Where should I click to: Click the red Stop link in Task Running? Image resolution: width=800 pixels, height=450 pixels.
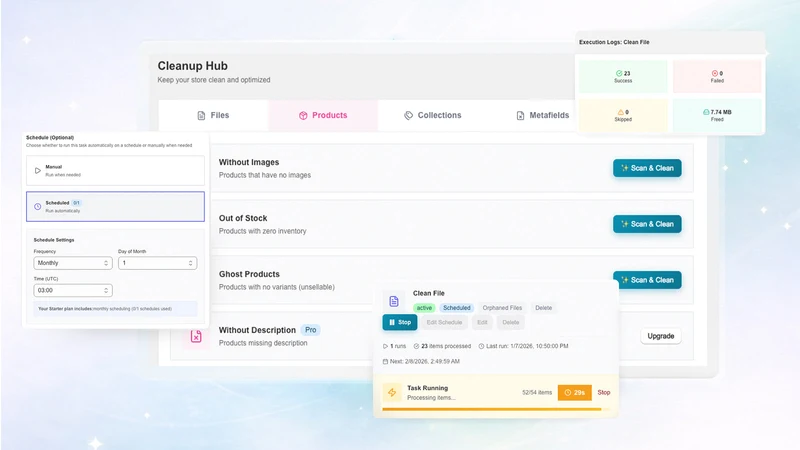click(604, 392)
